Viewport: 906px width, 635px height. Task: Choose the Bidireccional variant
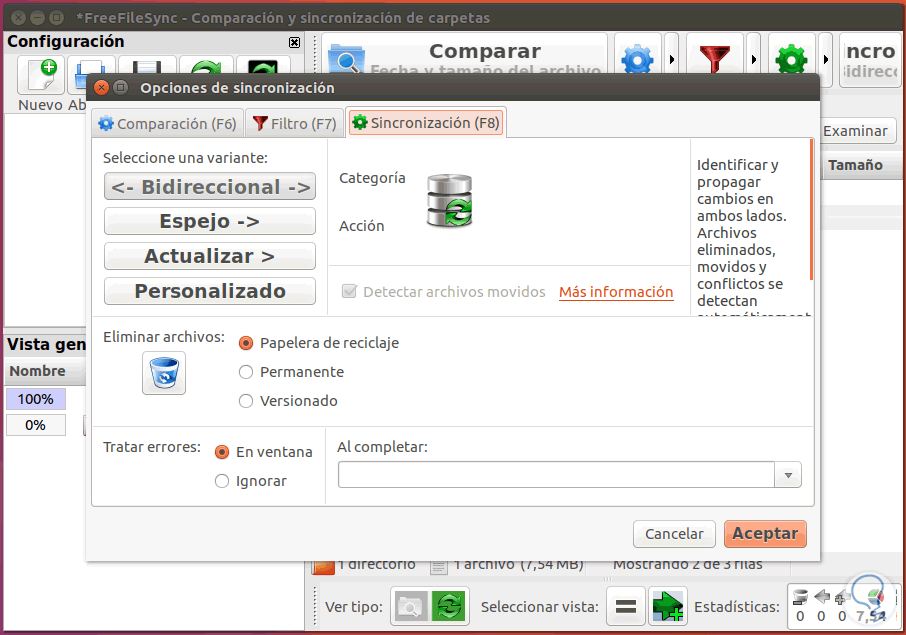[210, 187]
